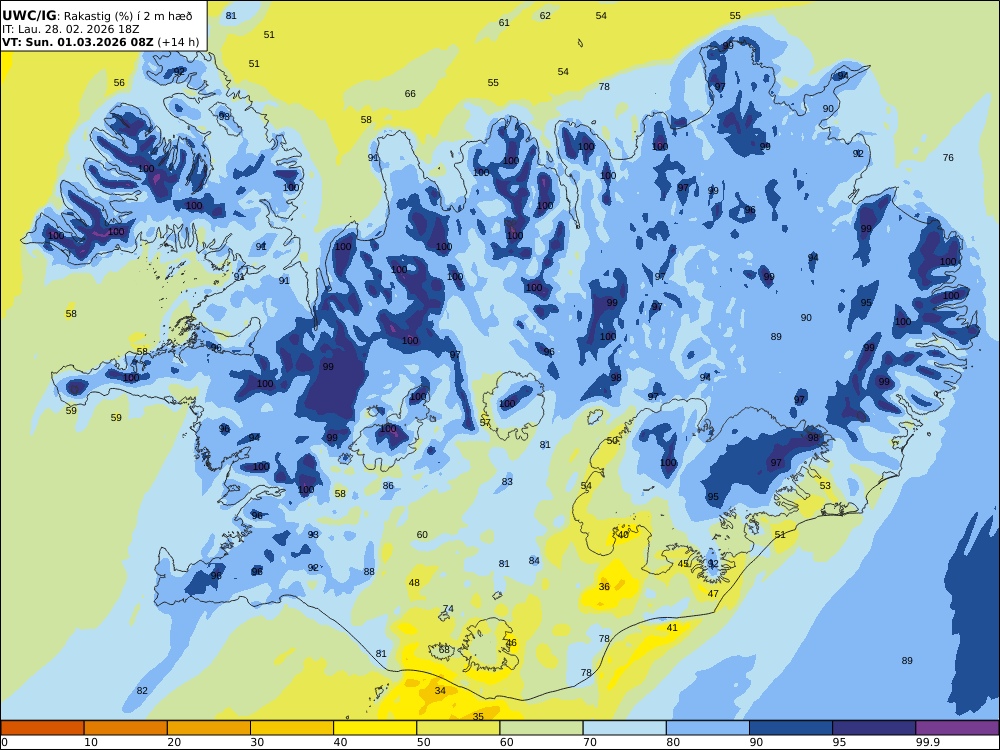
Task: Click the 90–95 dark blue legend swatch
Action: tap(791, 728)
